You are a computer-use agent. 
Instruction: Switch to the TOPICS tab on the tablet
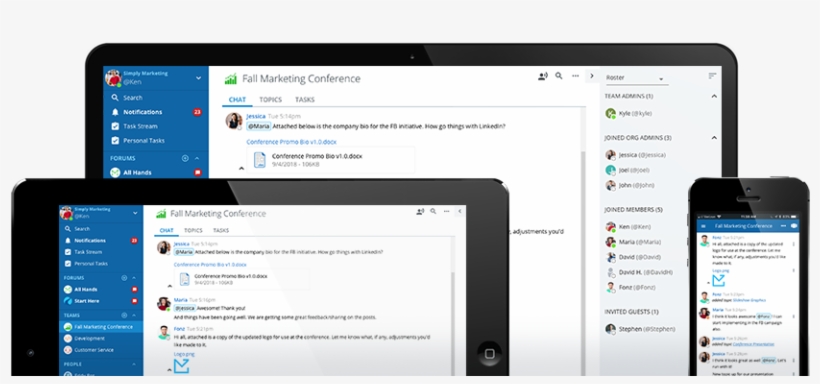[x=193, y=230]
